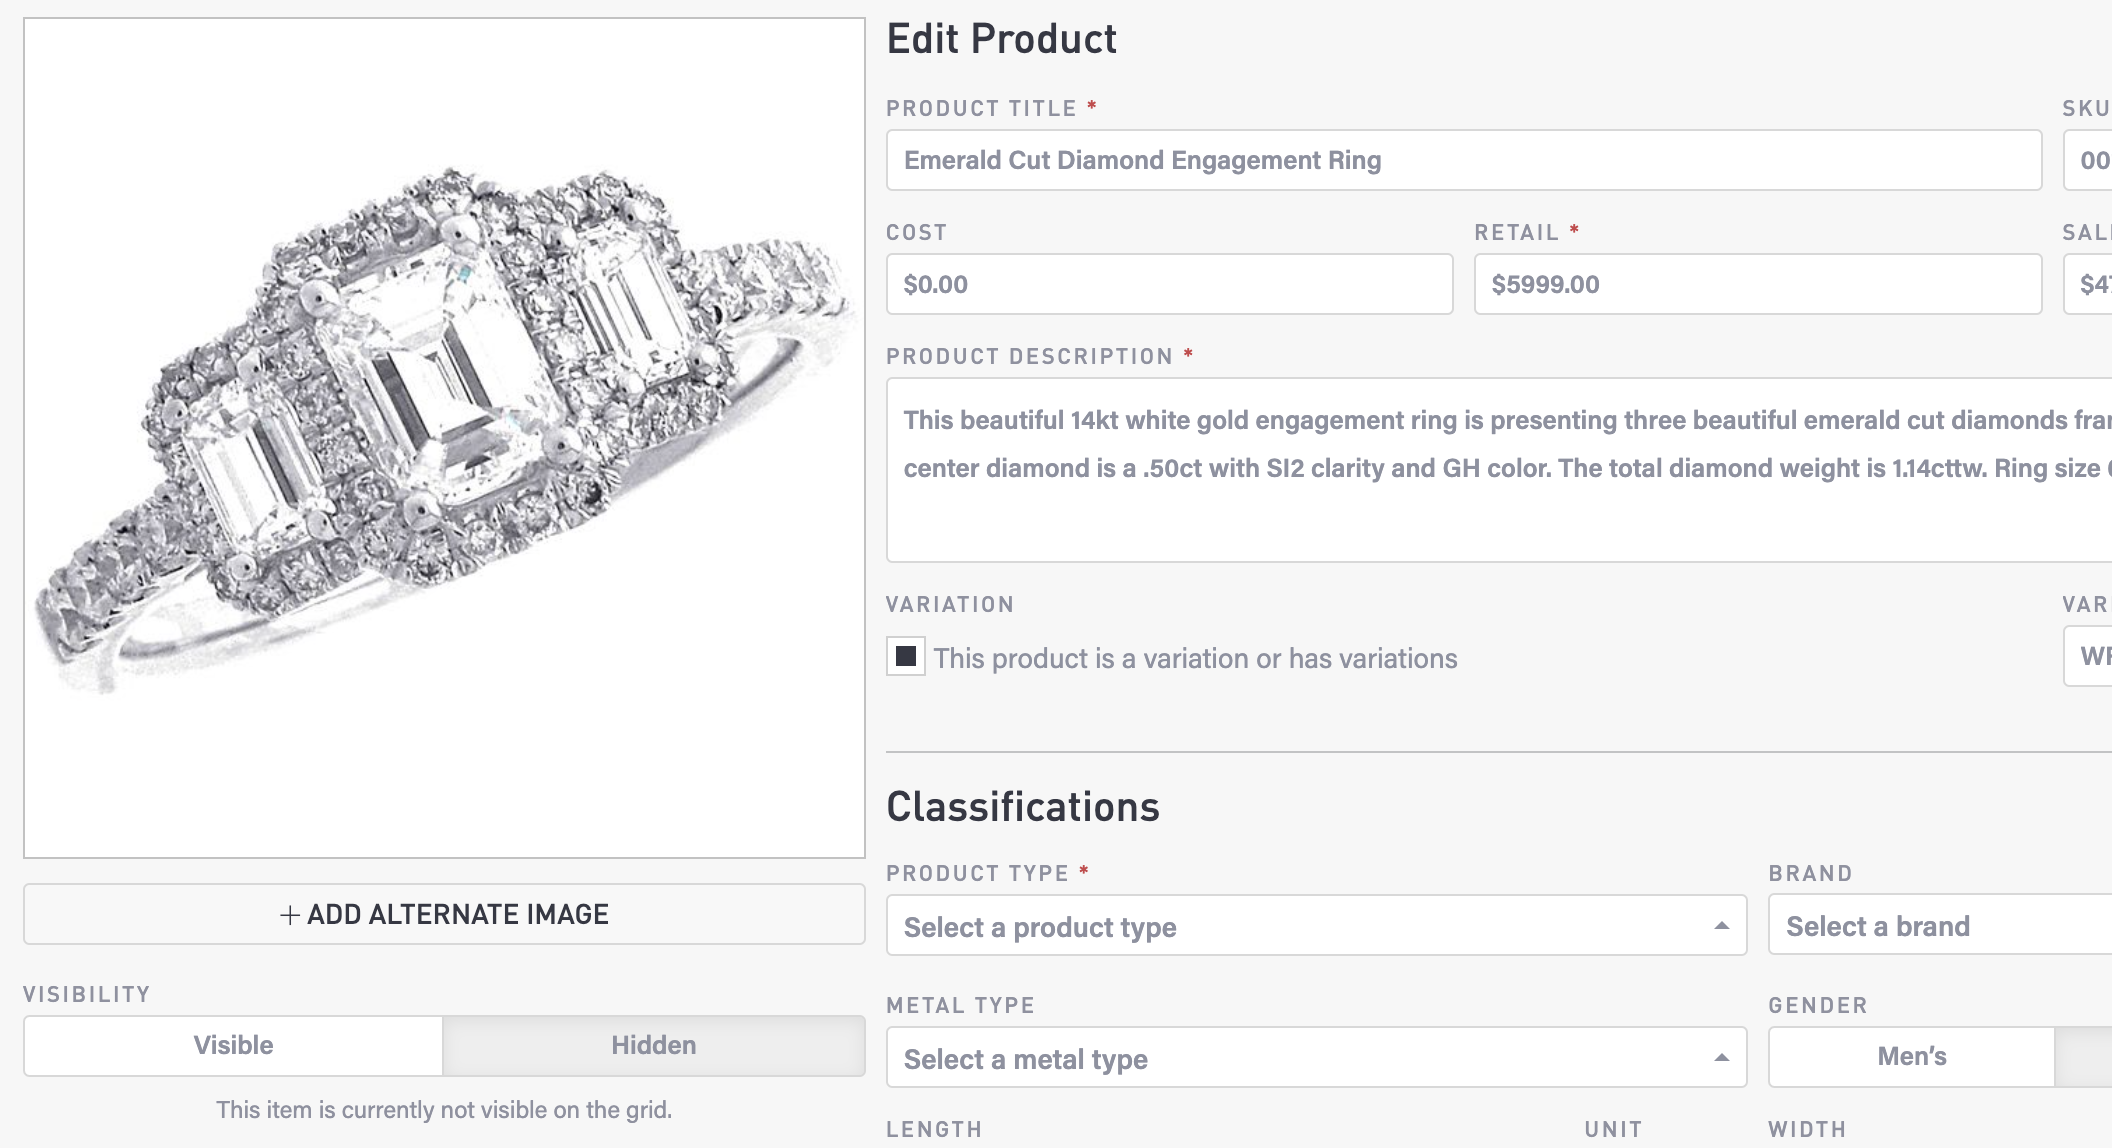Click into the Cost field showing $0.00
The image size is (2112, 1148).
tap(1168, 284)
